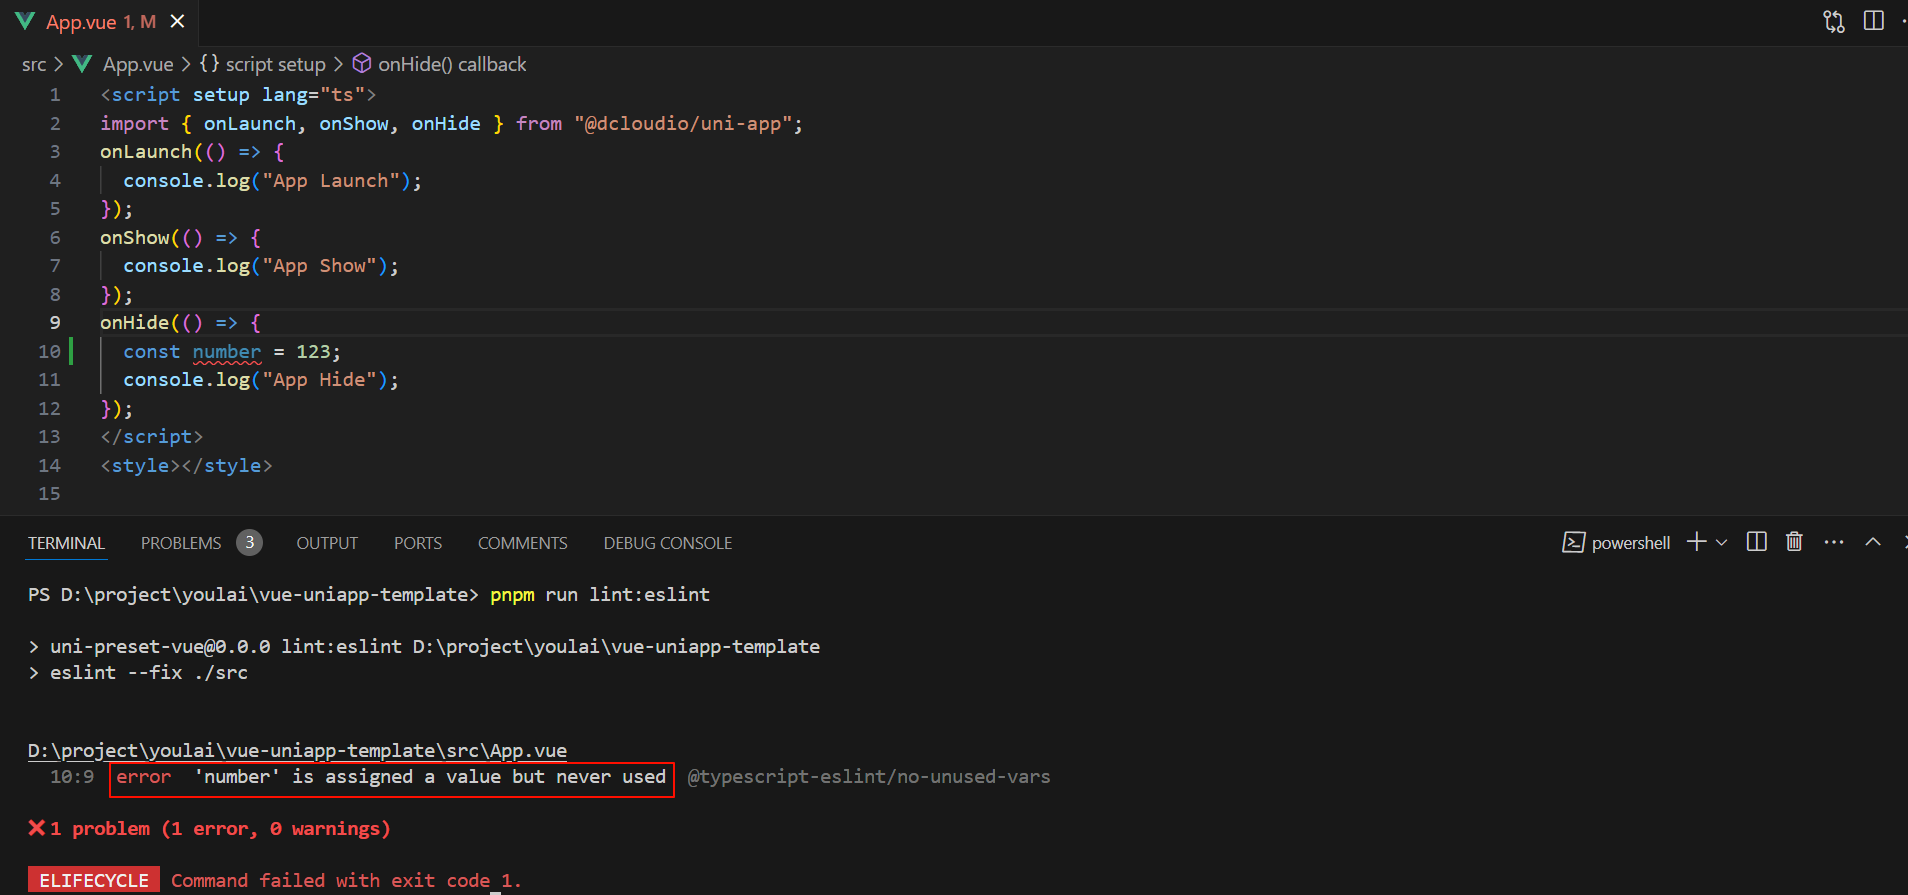Screen dimensions: 1908x895
Task: Kill terminal with trash icon
Action: pyautogui.click(x=1794, y=542)
